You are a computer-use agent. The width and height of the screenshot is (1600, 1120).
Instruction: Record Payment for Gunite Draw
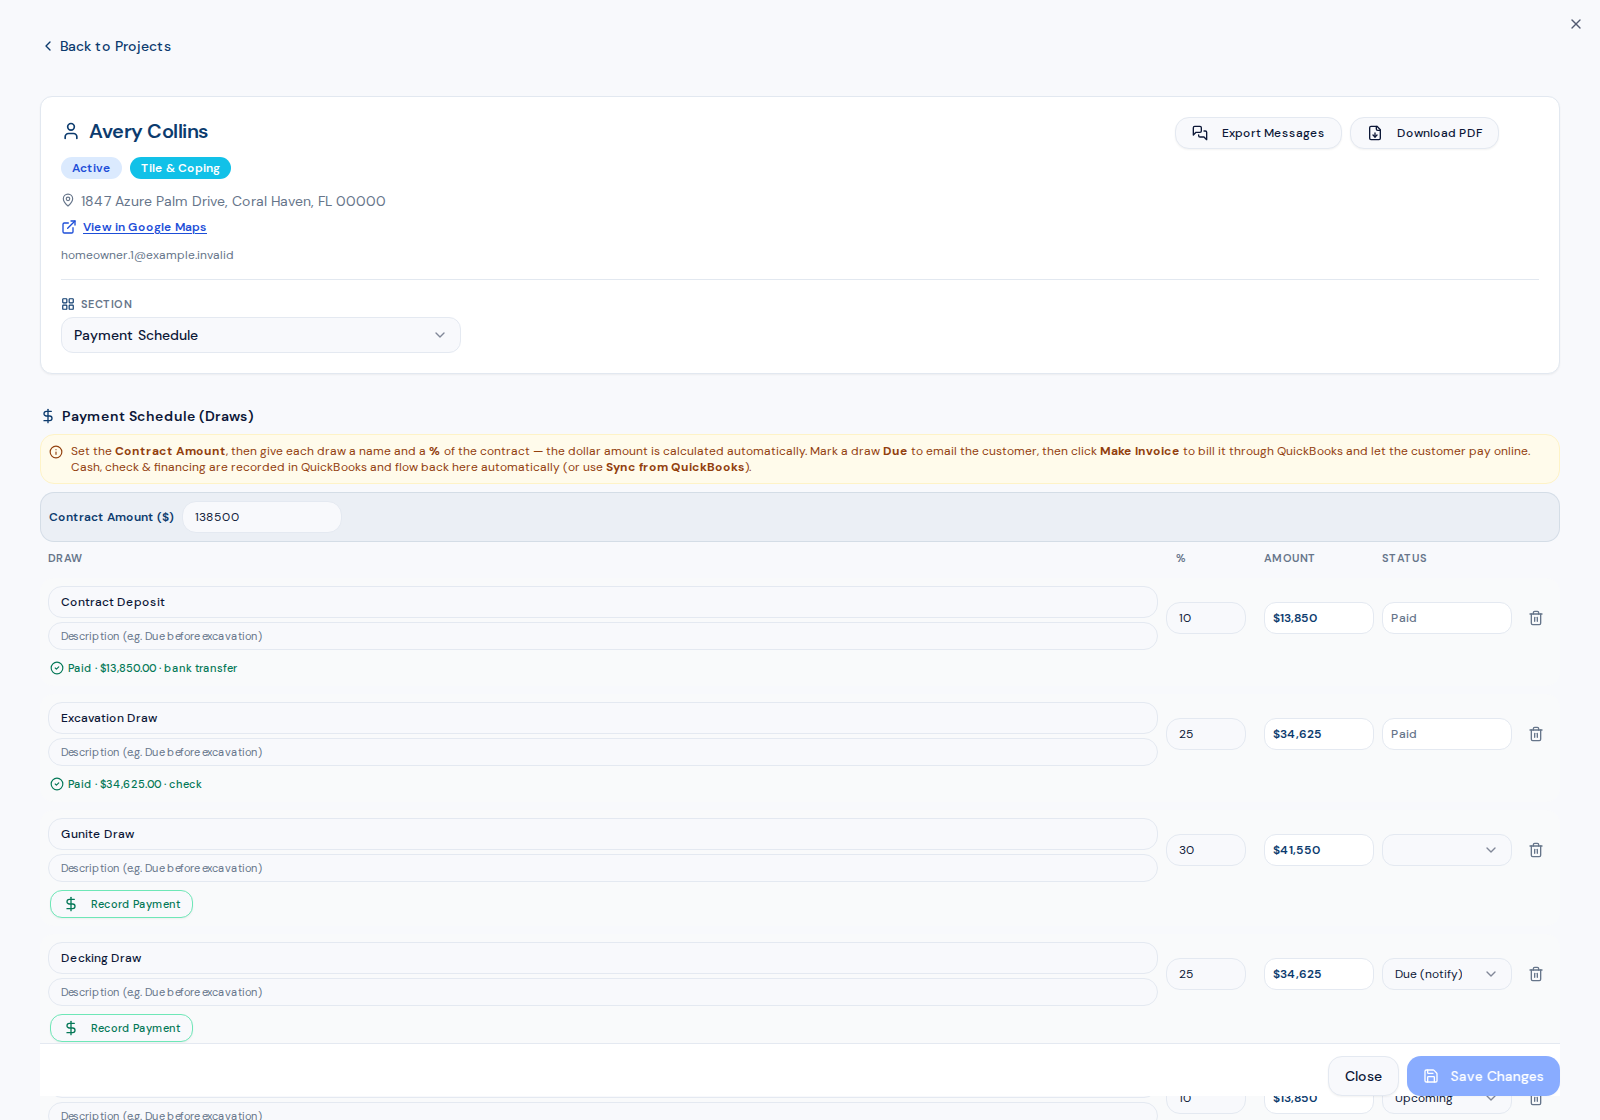coord(122,904)
